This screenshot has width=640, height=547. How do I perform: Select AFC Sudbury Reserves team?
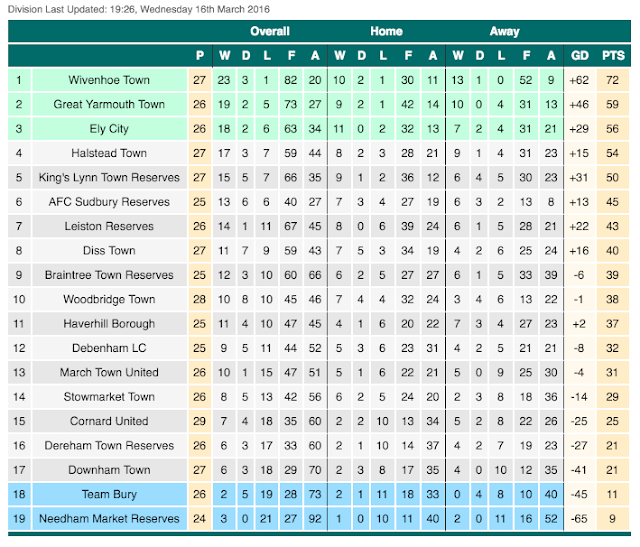(x=109, y=202)
